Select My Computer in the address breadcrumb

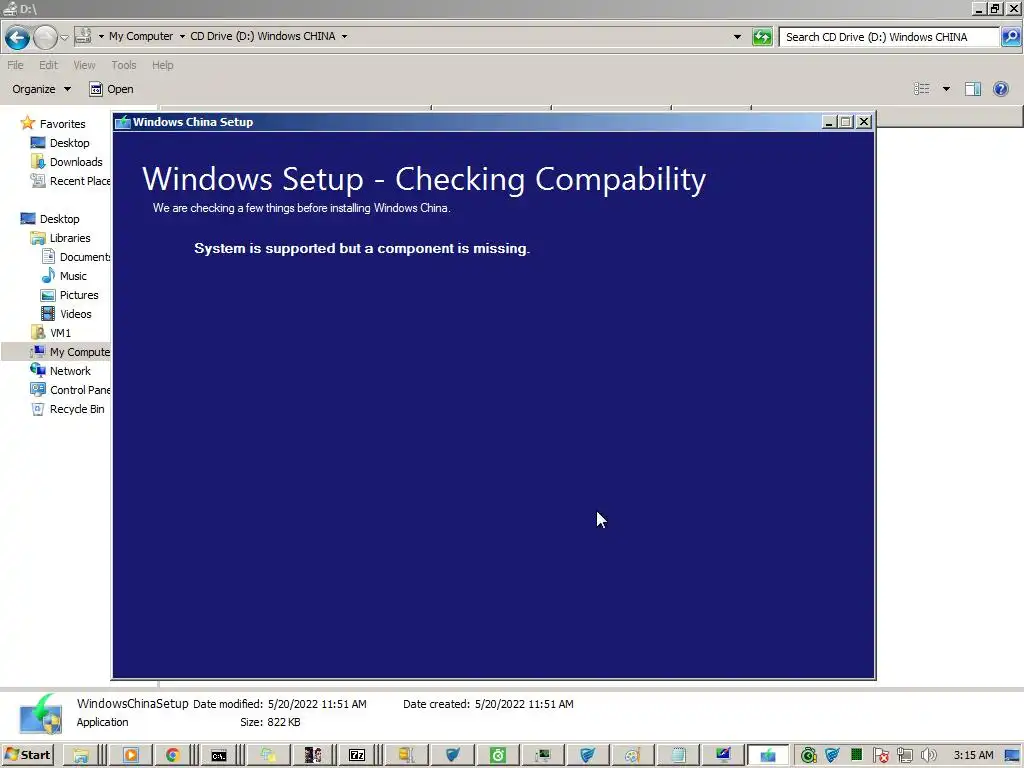[x=141, y=37]
